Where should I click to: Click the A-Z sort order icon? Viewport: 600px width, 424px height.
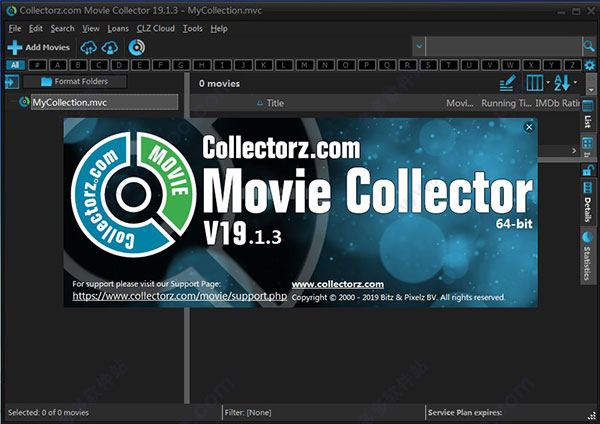[562, 83]
